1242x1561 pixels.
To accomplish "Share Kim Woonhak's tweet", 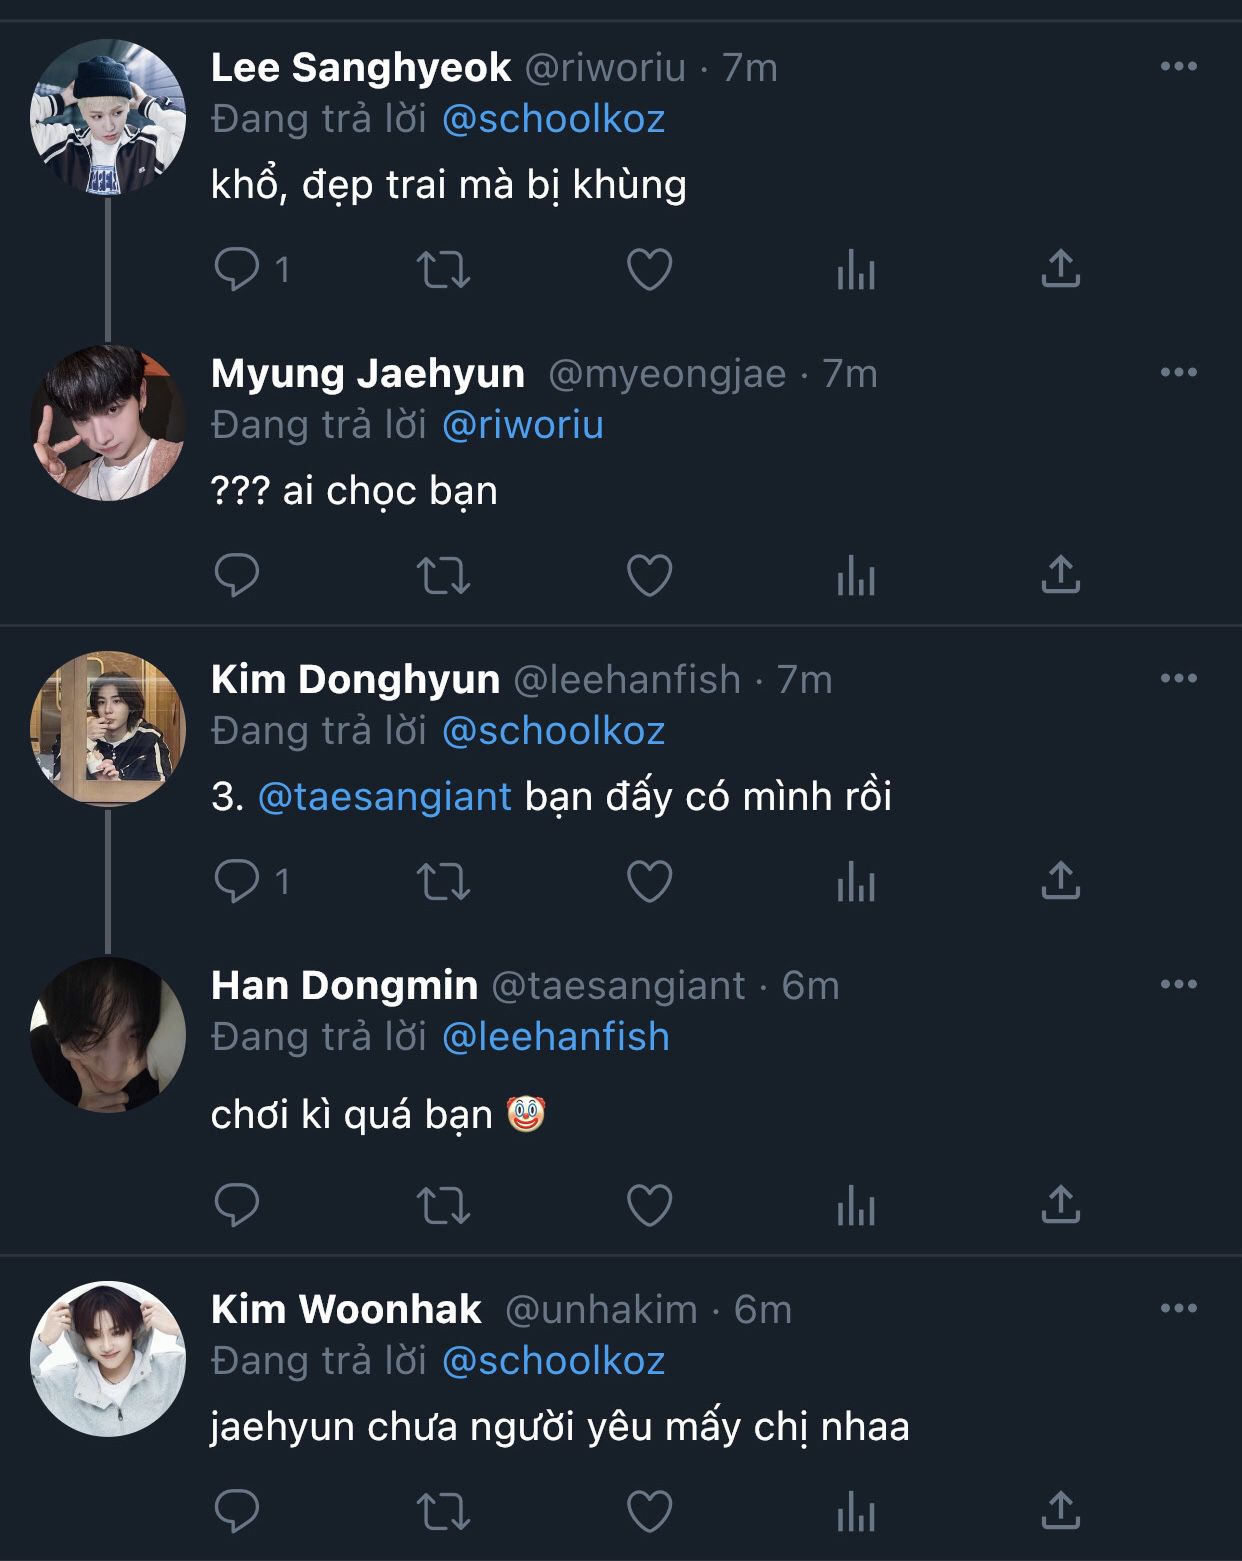I will [1060, 1511].
